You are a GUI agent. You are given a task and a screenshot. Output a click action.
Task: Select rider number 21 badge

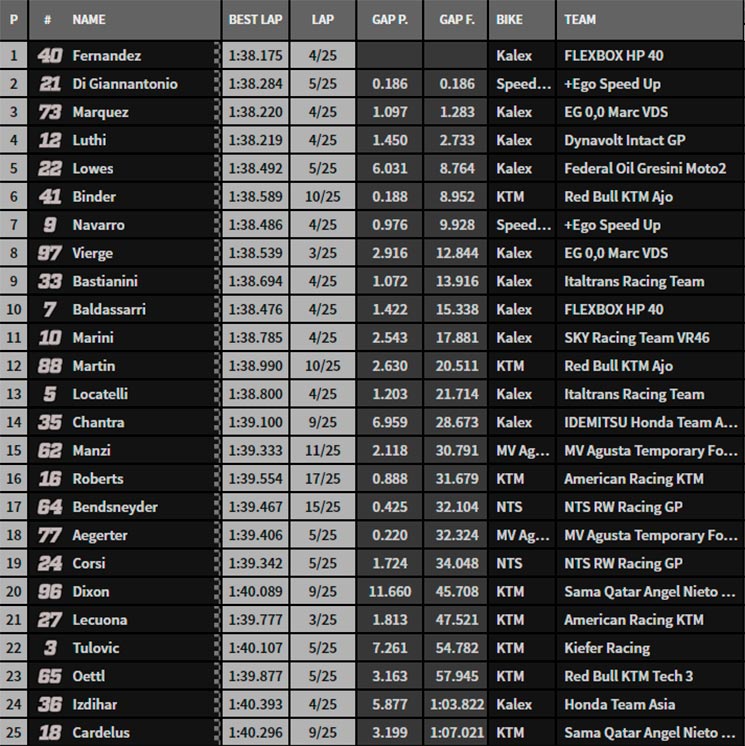coord(50,84)
